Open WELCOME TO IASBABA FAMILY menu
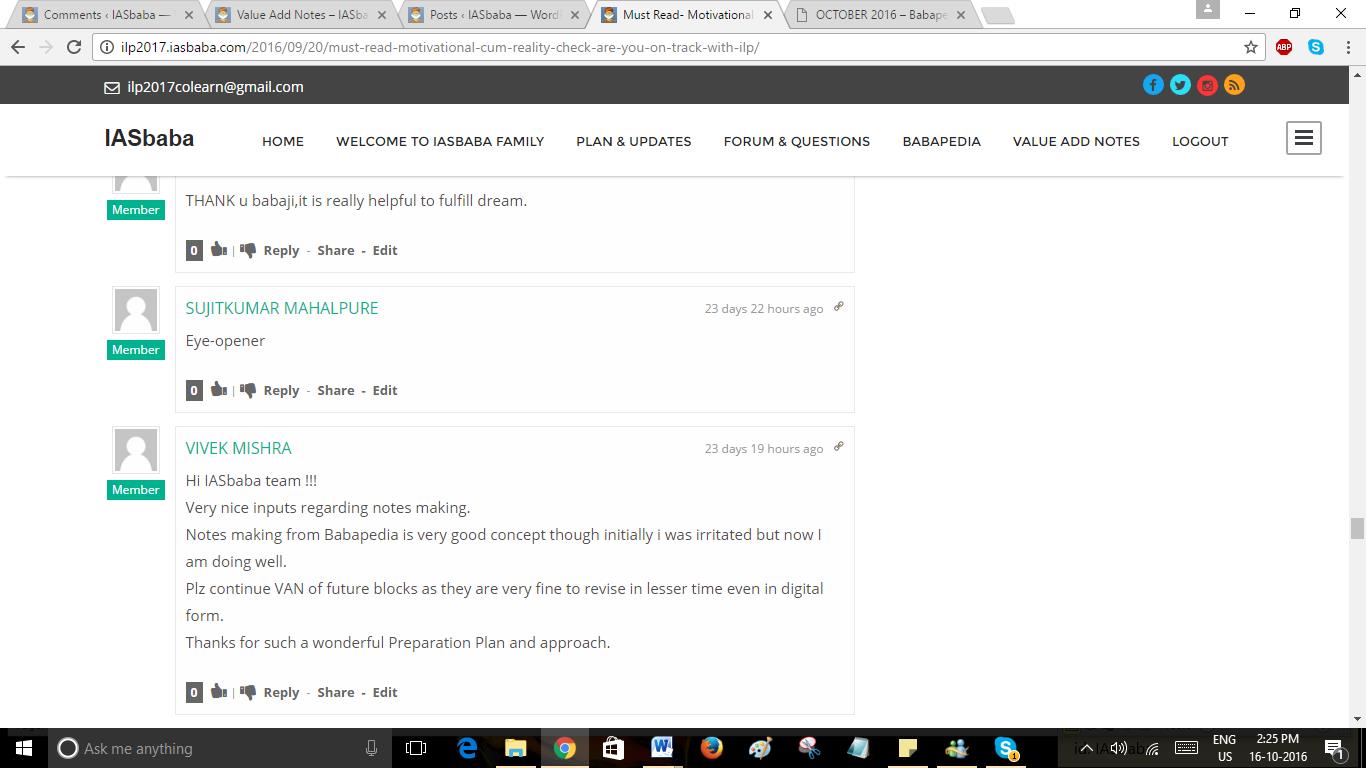1366x768 pixels. 440,141
